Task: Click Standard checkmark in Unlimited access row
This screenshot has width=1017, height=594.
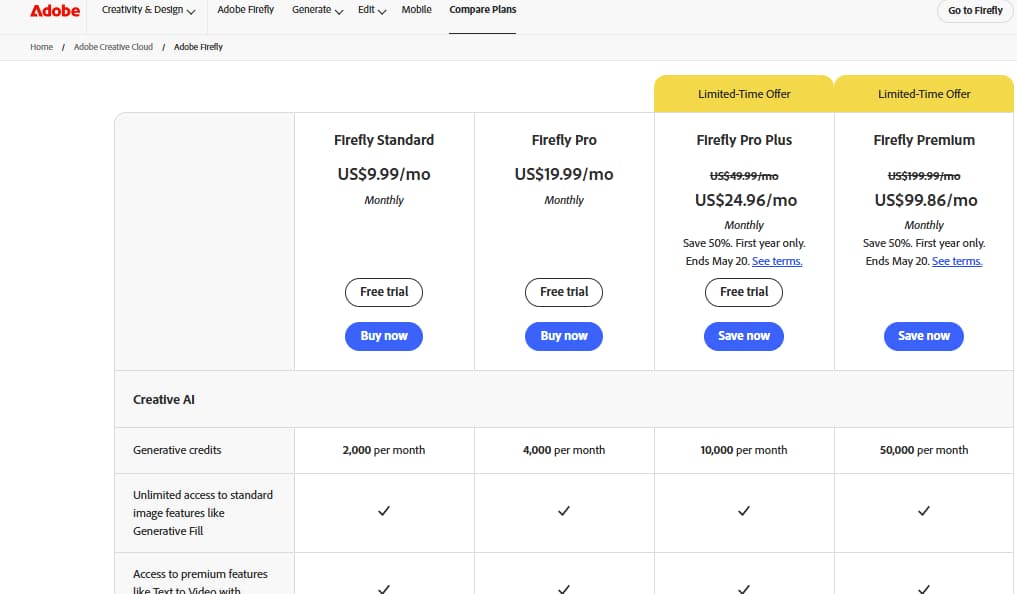Action: 384,511
